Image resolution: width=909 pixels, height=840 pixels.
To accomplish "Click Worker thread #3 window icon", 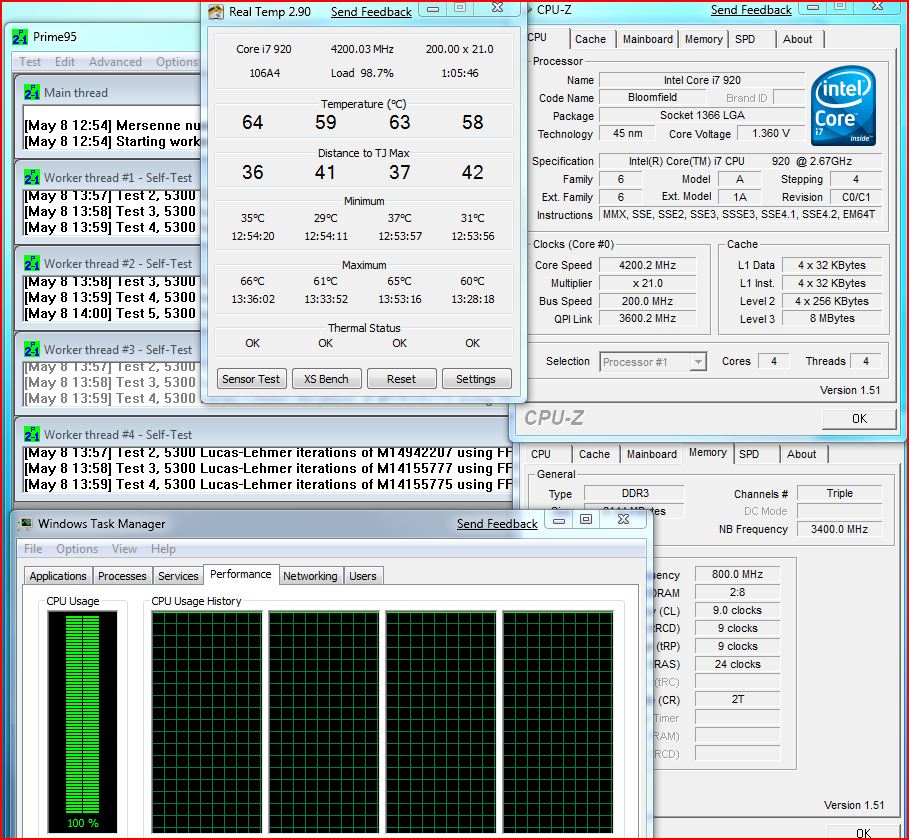I will tap(31, 349).
